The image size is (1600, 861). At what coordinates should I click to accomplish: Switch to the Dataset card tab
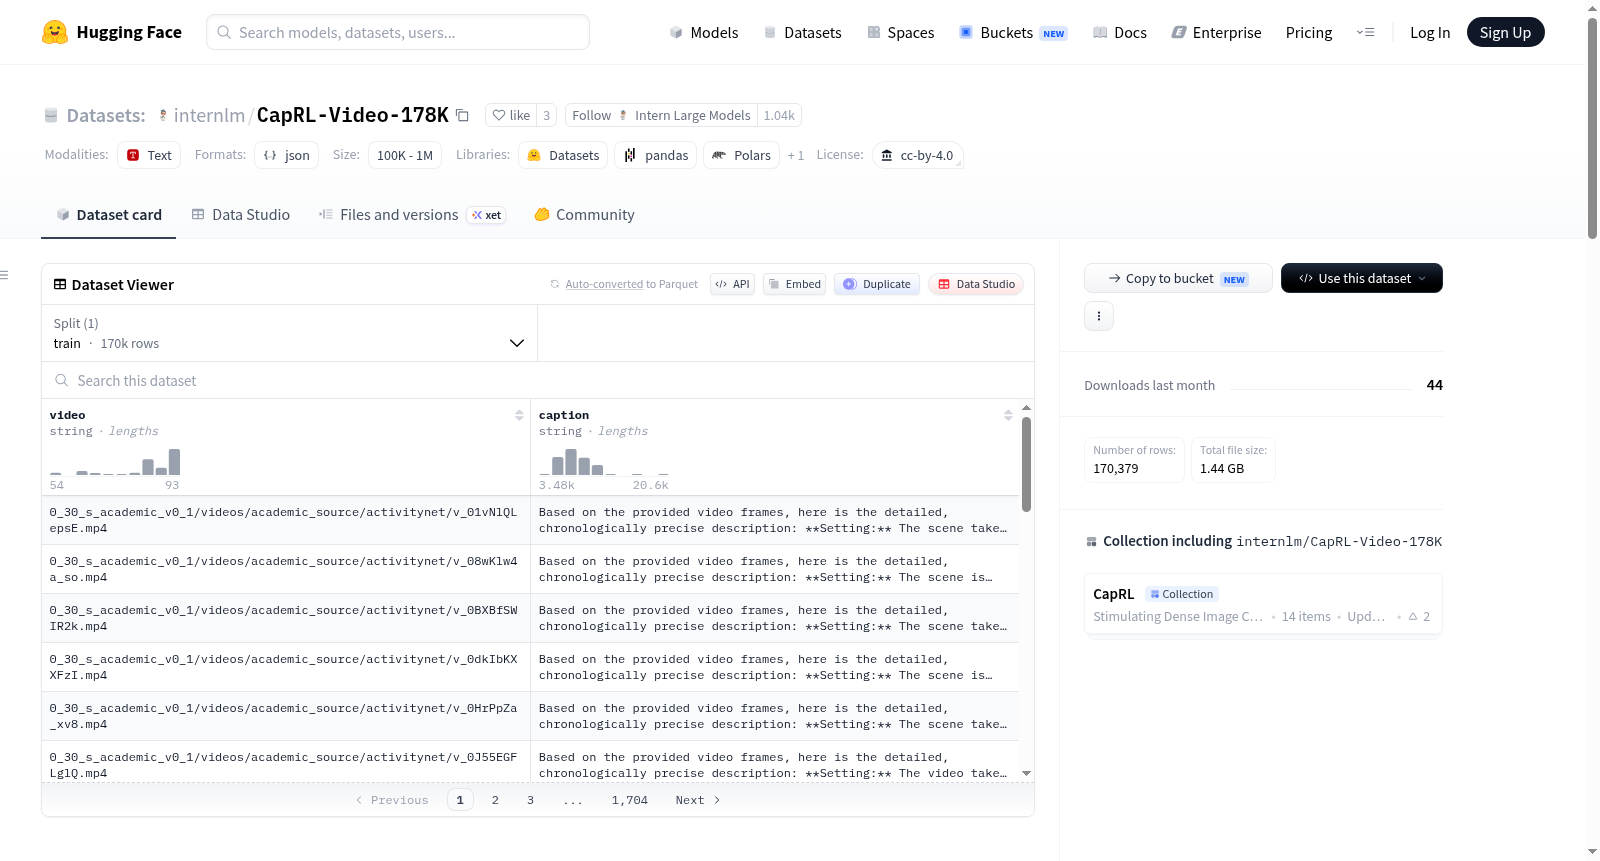[108, 215]
